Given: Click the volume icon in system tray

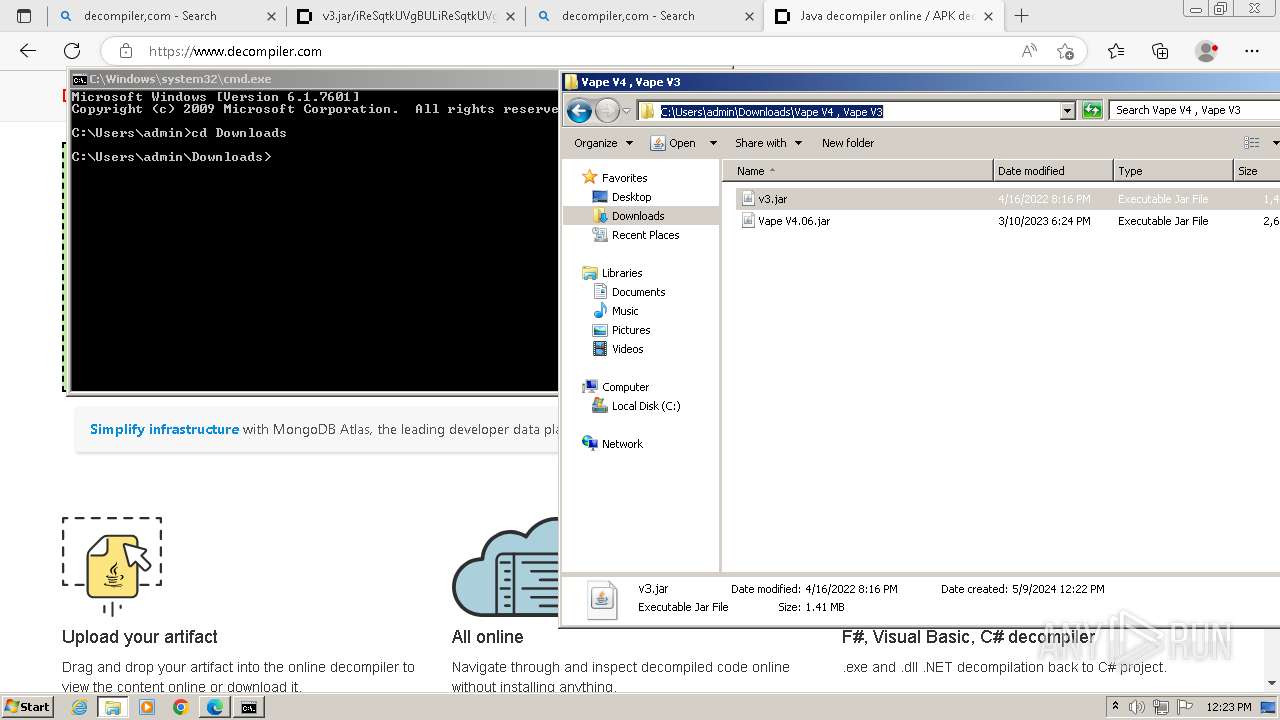Looking at the screenshot, I should point(1137,707).
